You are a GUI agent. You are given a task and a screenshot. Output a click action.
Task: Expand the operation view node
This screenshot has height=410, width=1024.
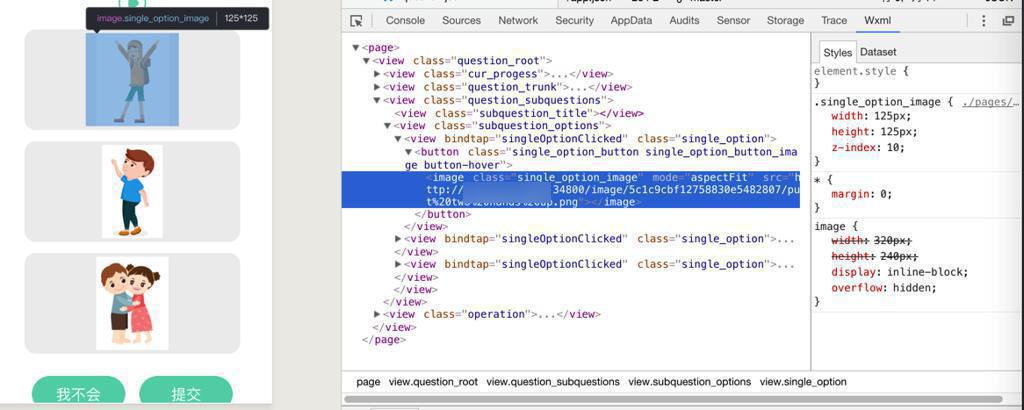pyautogui.click(x=377, y=314)
